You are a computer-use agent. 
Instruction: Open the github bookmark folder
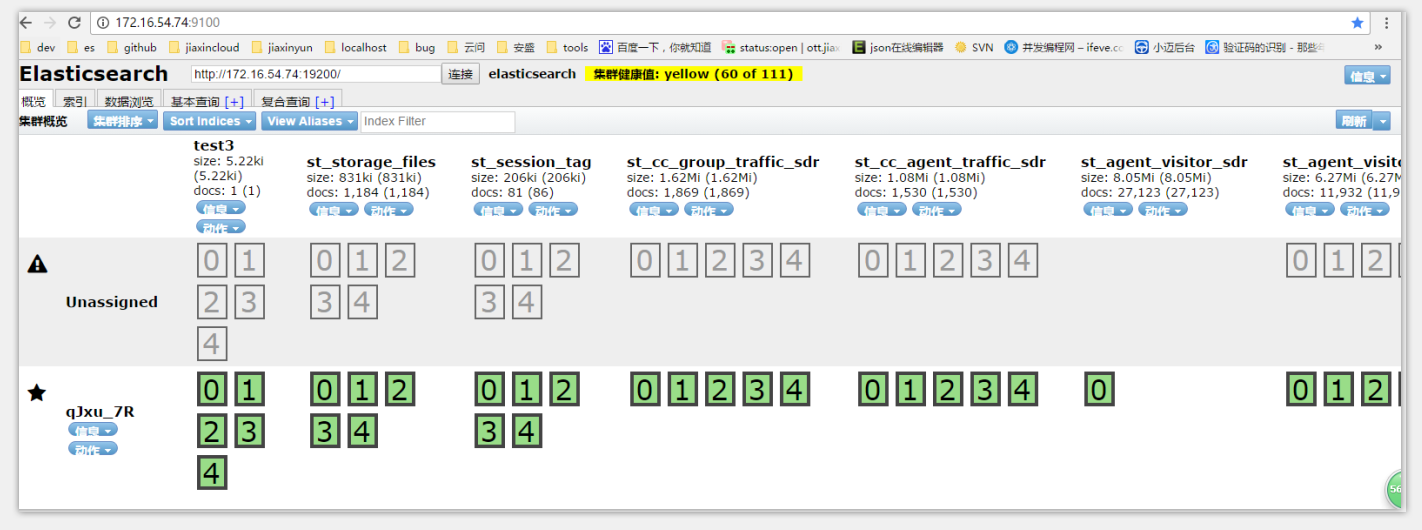[131, 47]
